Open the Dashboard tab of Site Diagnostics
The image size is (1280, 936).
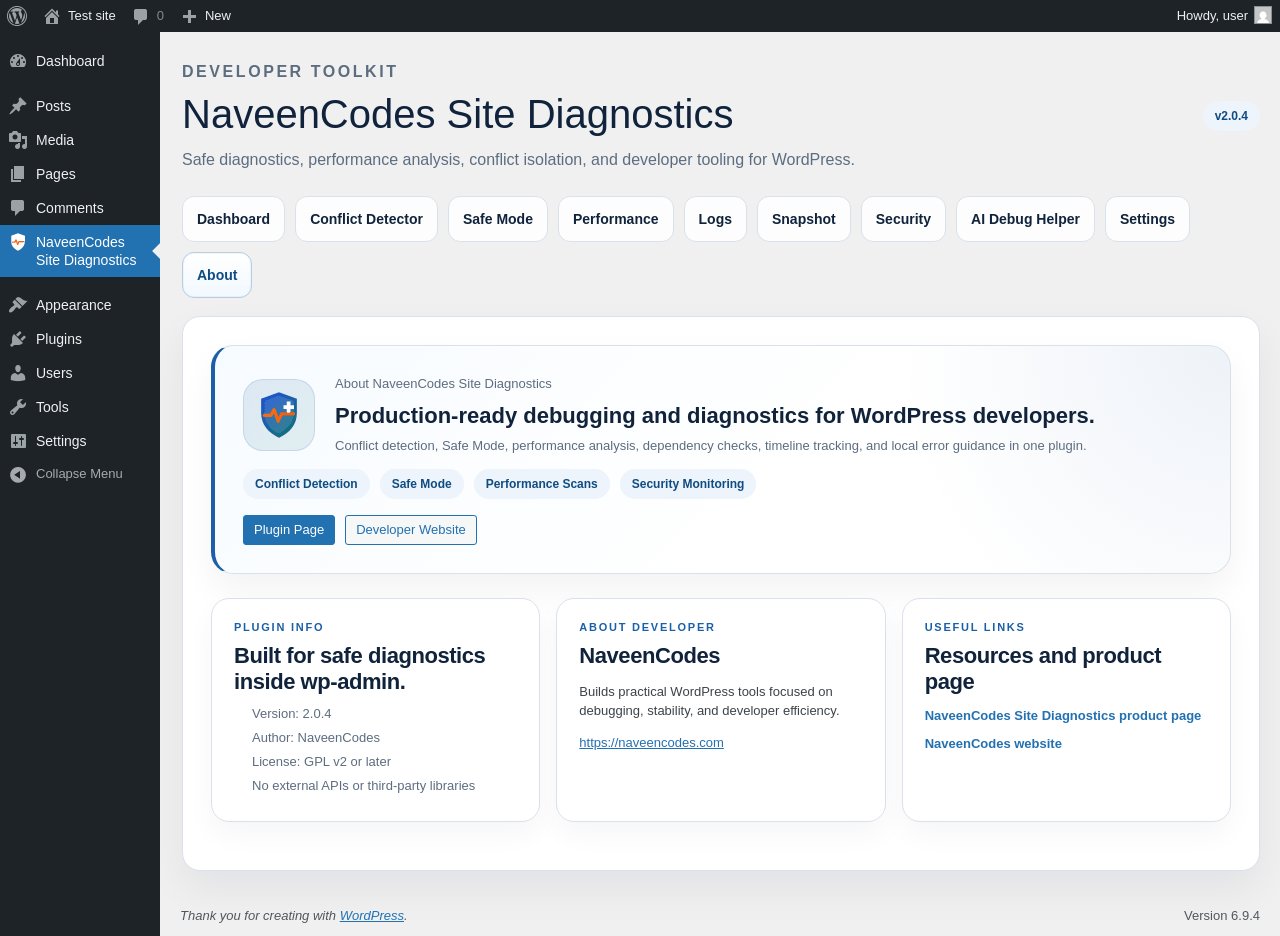coord(233,219)
